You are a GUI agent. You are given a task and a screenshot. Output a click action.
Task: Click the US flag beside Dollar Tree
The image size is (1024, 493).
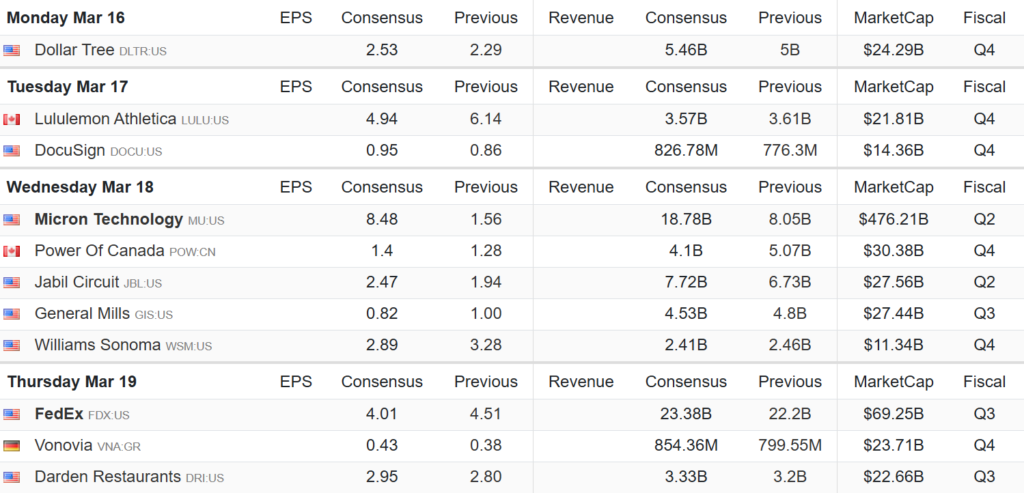click(x=12, y=50)
